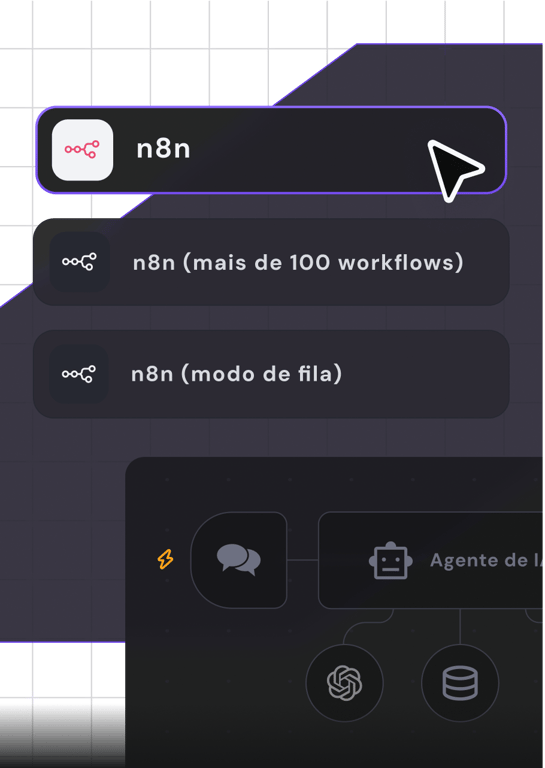Choose the n8n (modo de fila) option
545x768 pixels.
coord(271,374)
